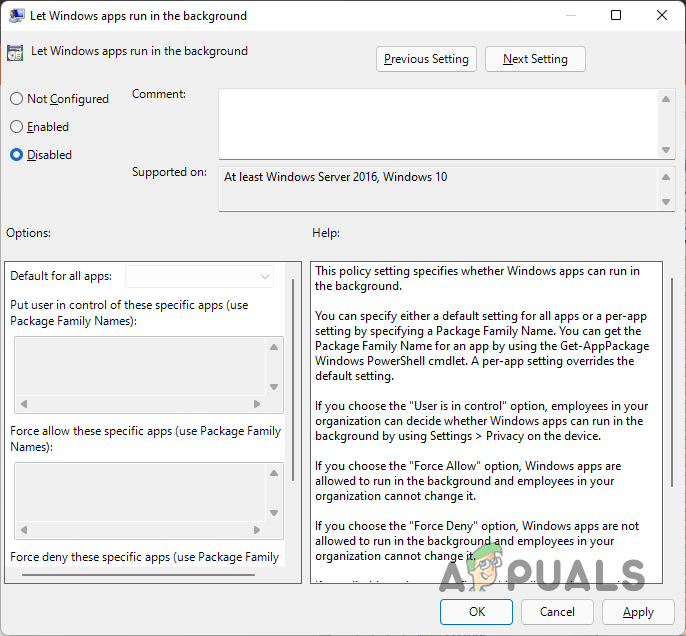The height and width of the screenshot is (636, 686).
Task: Minimize the dialog window
Action: (x=570, y=15)
